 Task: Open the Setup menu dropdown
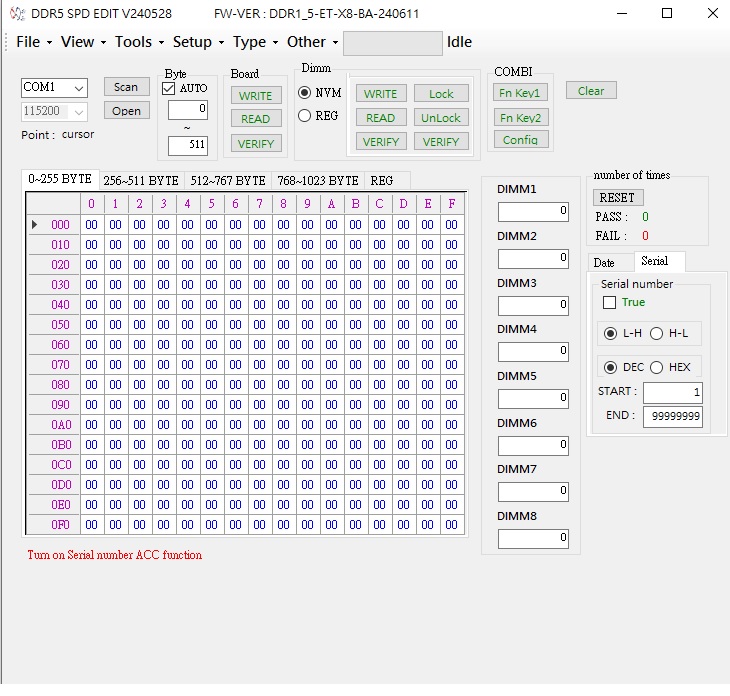[192, 42]
